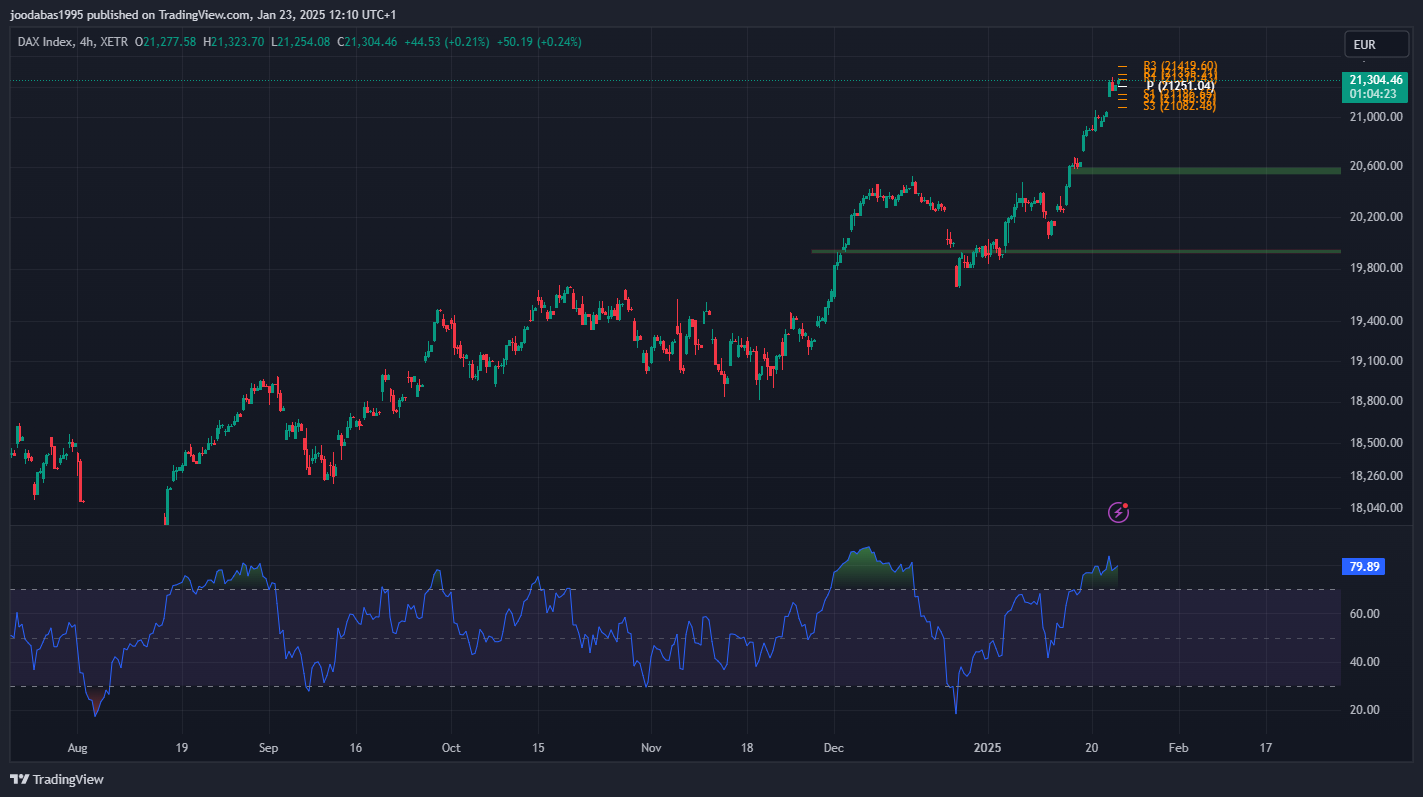Click the TradingView logo
The image size is (1423, 797).
(x=57, y=779)
